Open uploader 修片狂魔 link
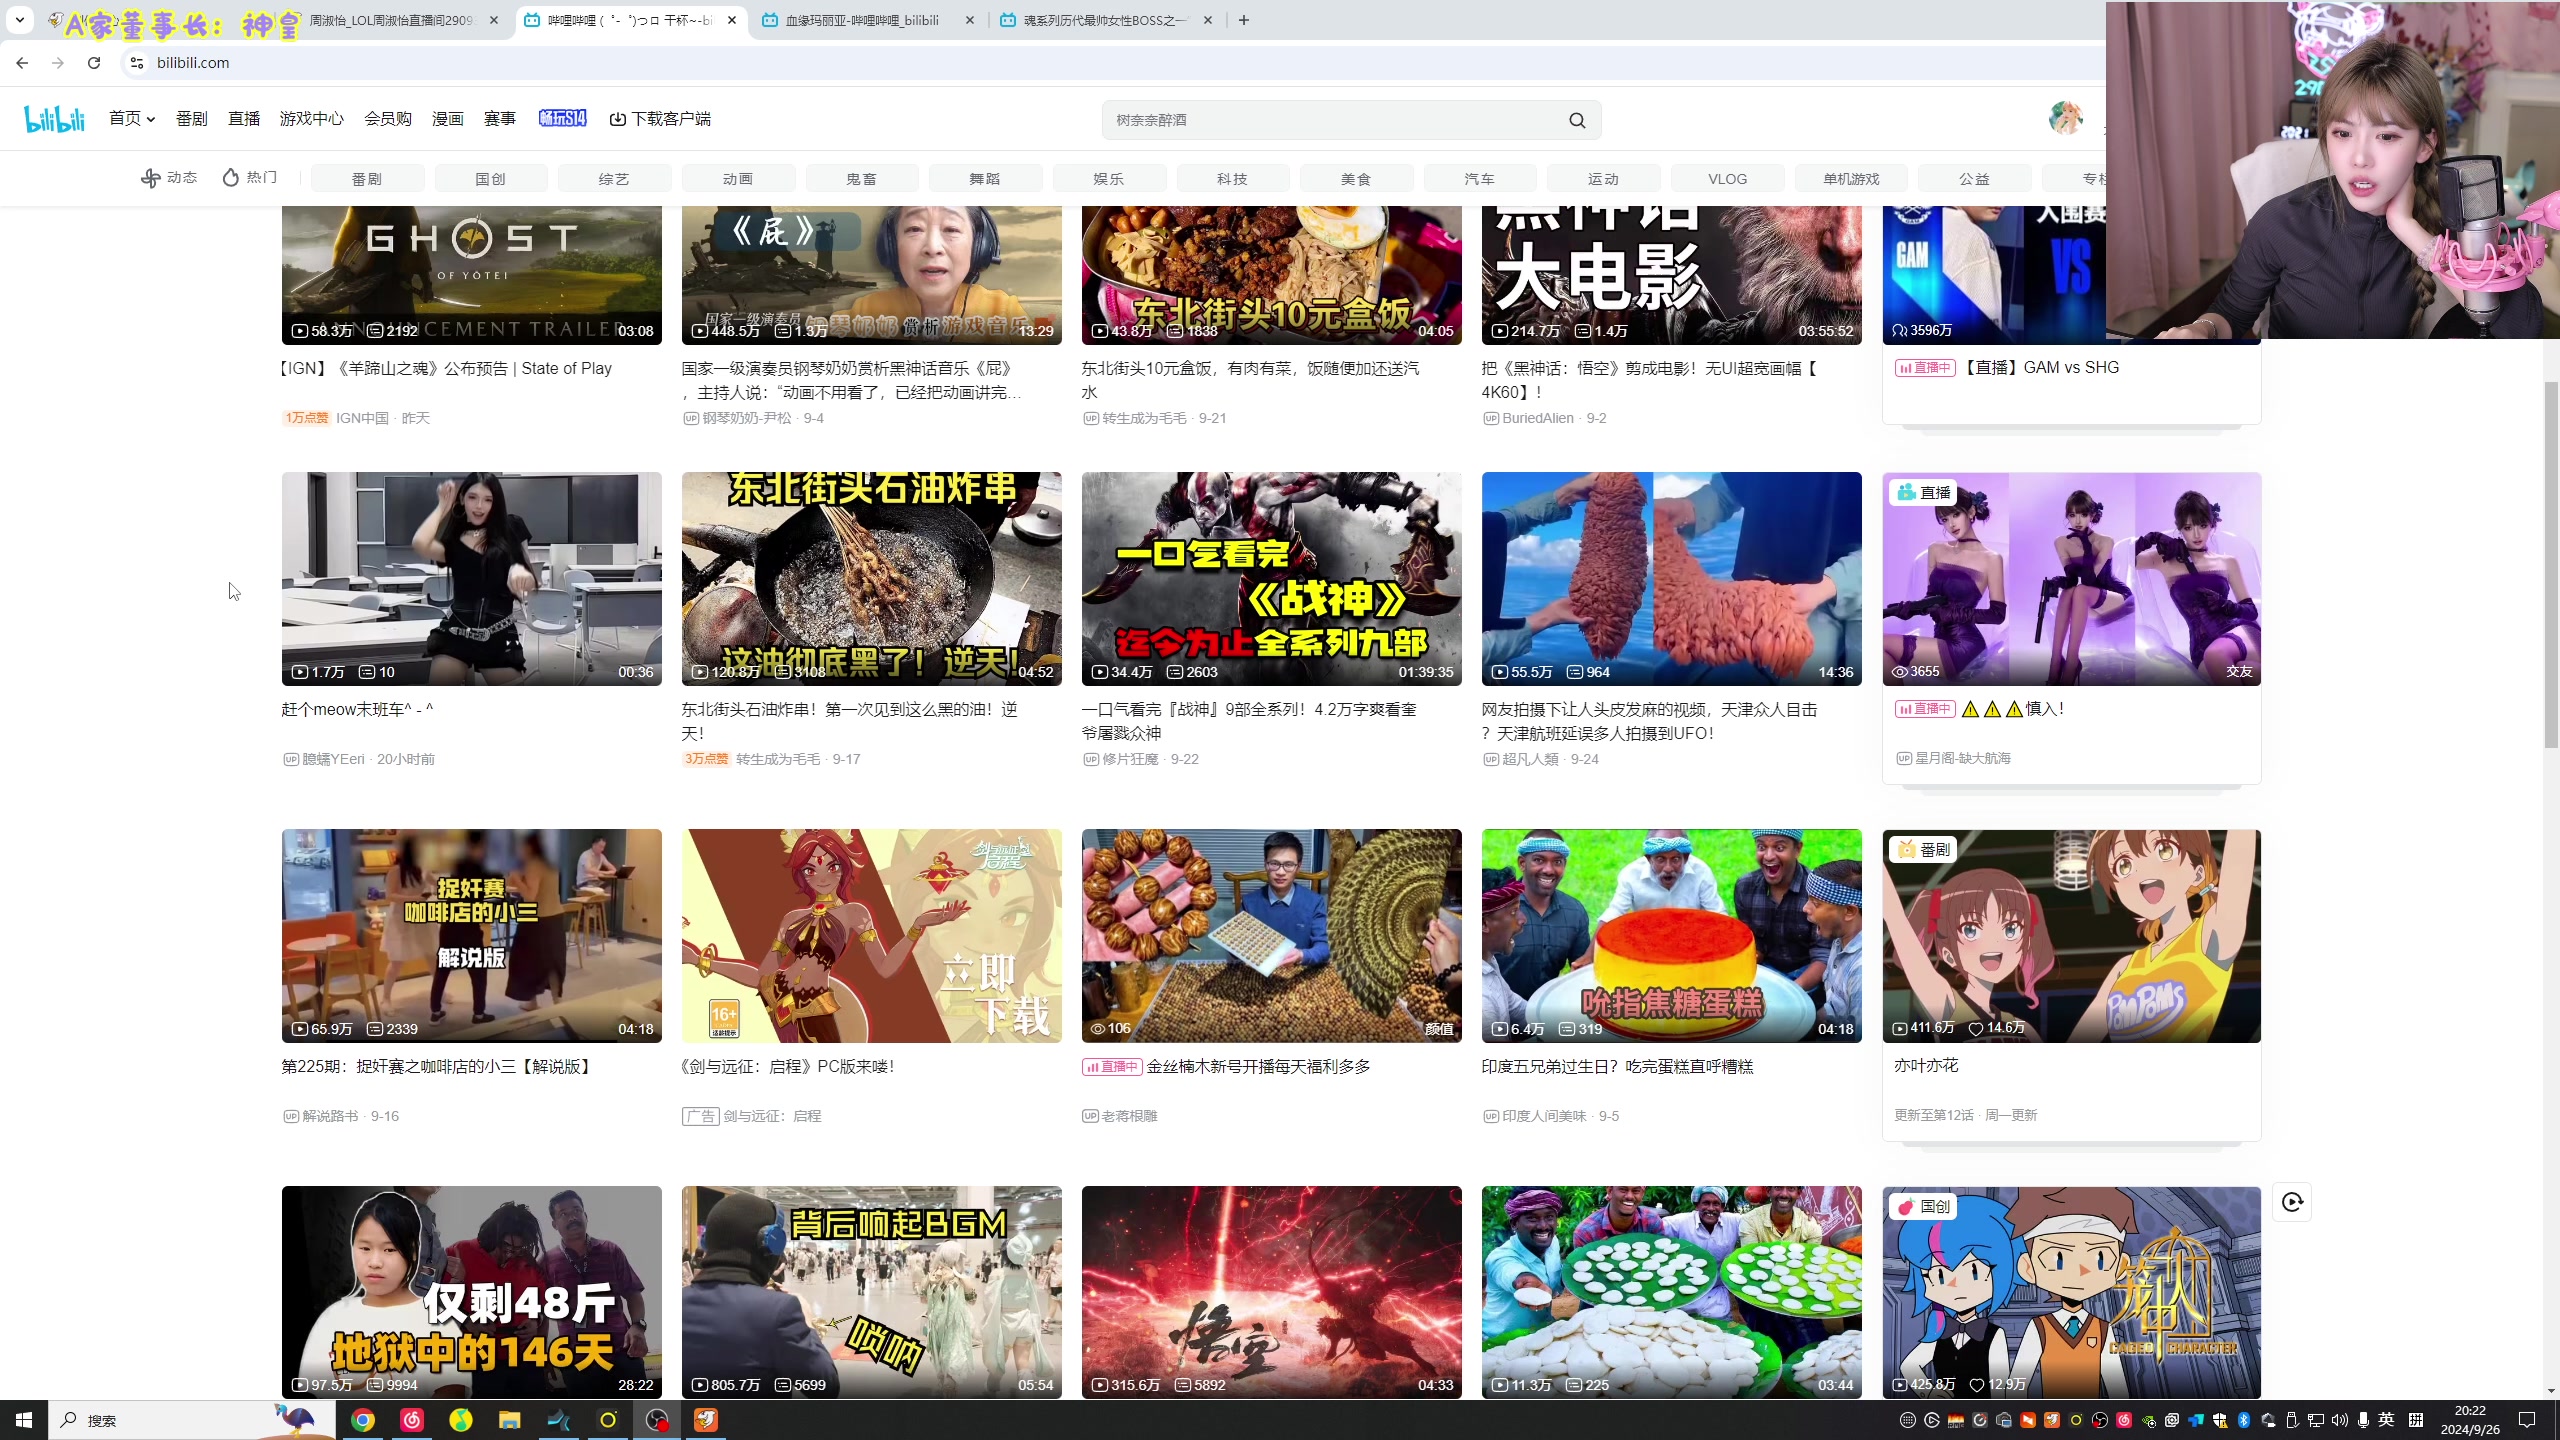The height and width of the screenshot is (1440, 2560). (1130, 759)
